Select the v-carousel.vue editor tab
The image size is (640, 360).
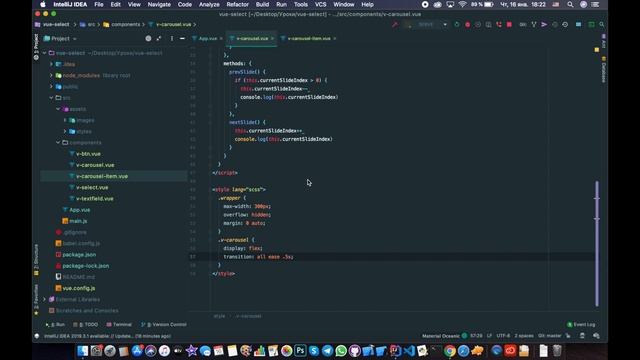[x=252, y=38]
